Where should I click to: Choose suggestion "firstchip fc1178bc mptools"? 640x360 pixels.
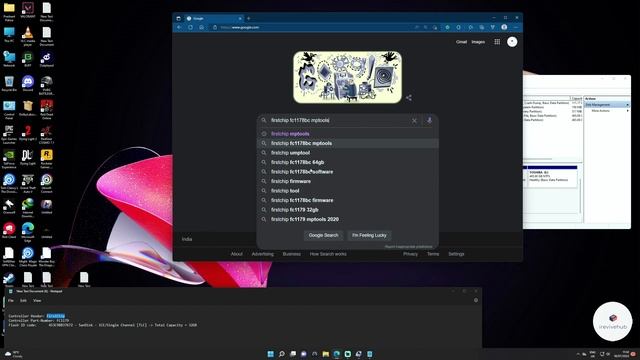tap(347, 143)
